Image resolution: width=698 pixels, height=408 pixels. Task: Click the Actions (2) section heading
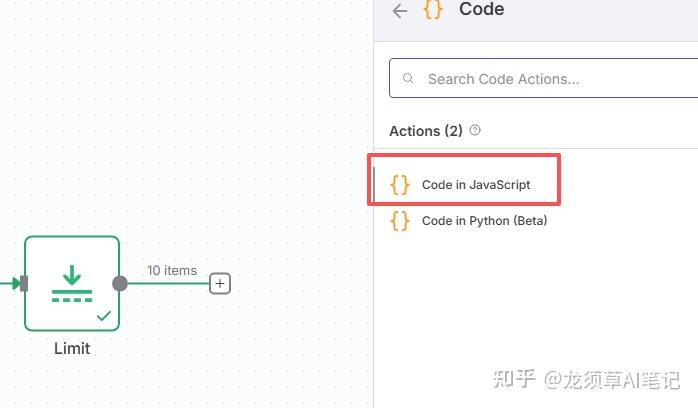point(426,131)
